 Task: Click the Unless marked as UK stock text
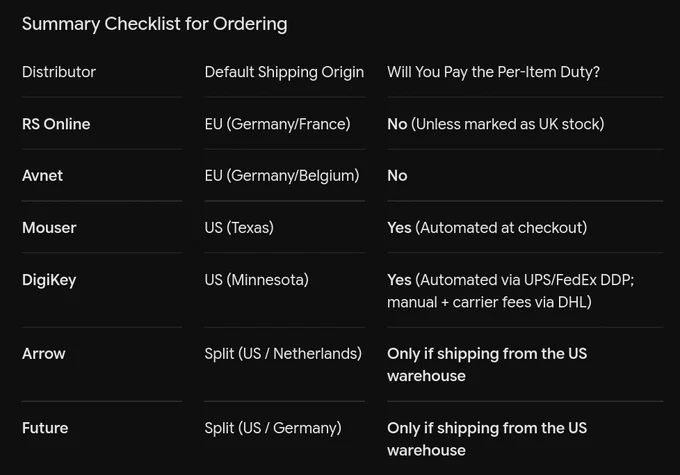pyautogui.click(x=507, y=124)
